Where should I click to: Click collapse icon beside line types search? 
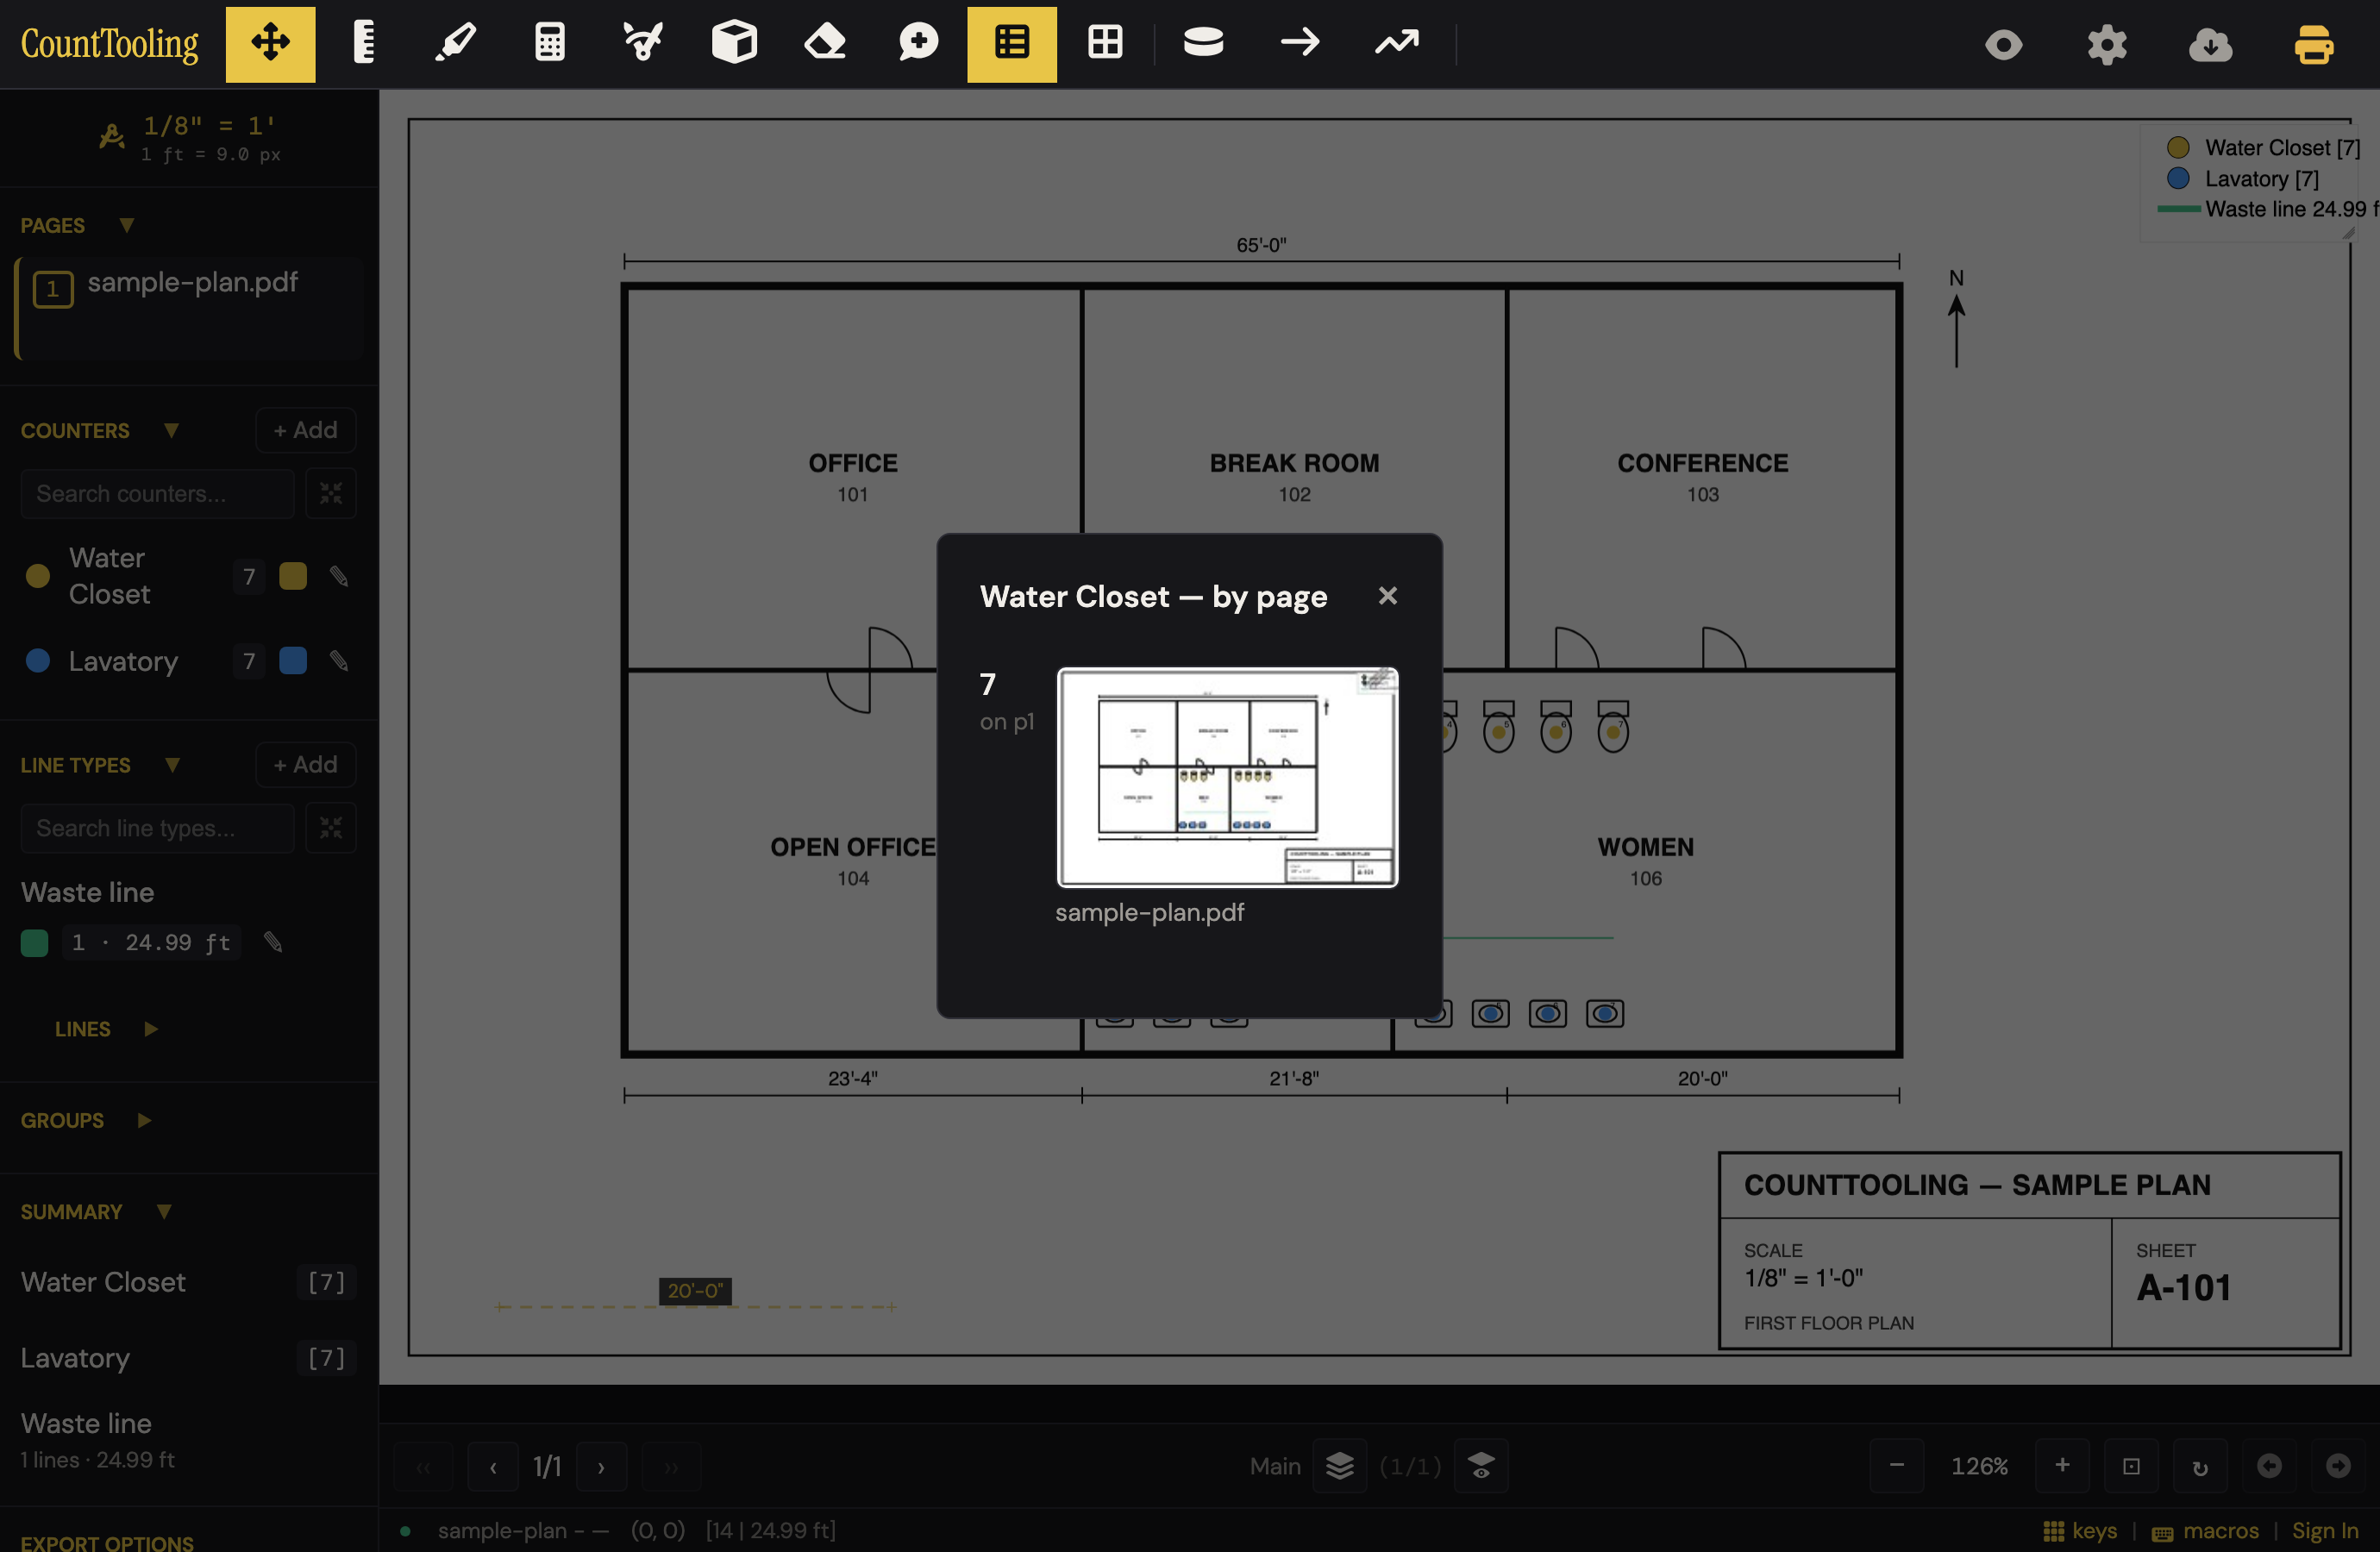coord(331,828)
